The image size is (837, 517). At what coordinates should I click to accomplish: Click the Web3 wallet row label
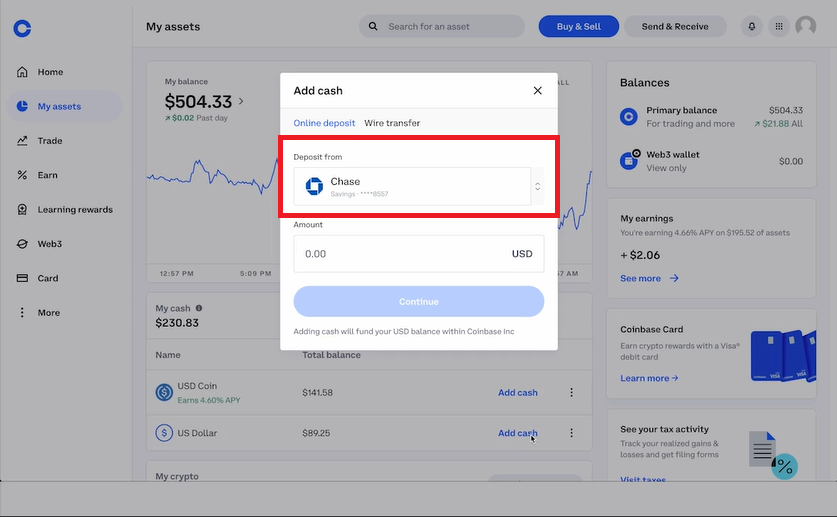pyautogui.click(x=673, y=155)
